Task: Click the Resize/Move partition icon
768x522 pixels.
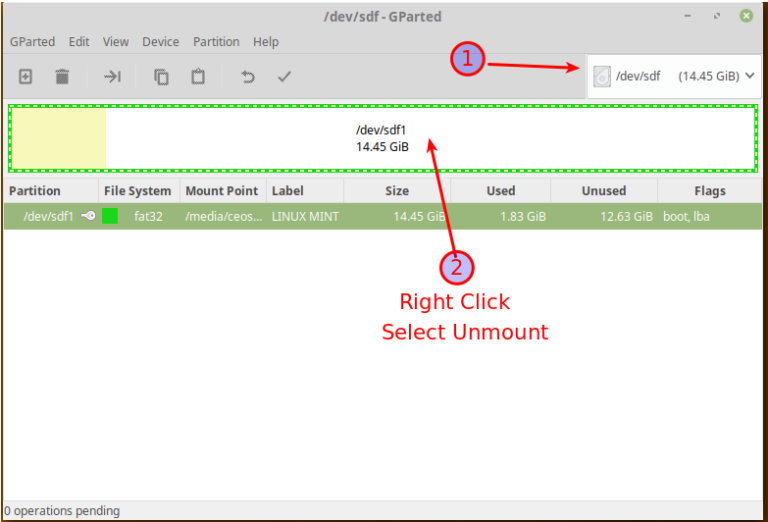Action: [112, 76]
